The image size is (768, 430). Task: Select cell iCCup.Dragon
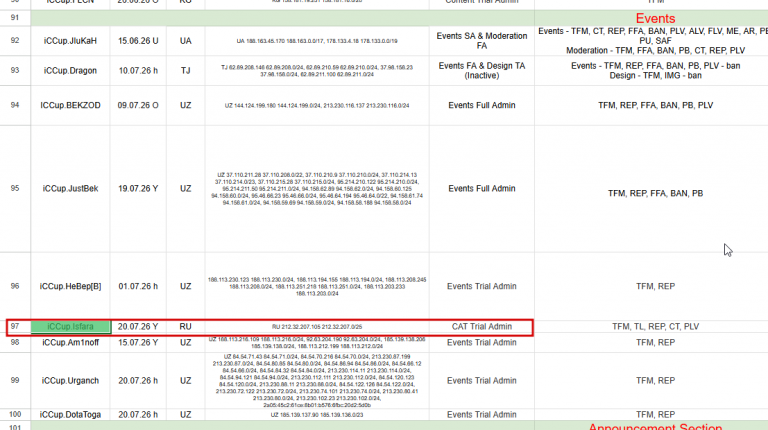coord(70,71)
